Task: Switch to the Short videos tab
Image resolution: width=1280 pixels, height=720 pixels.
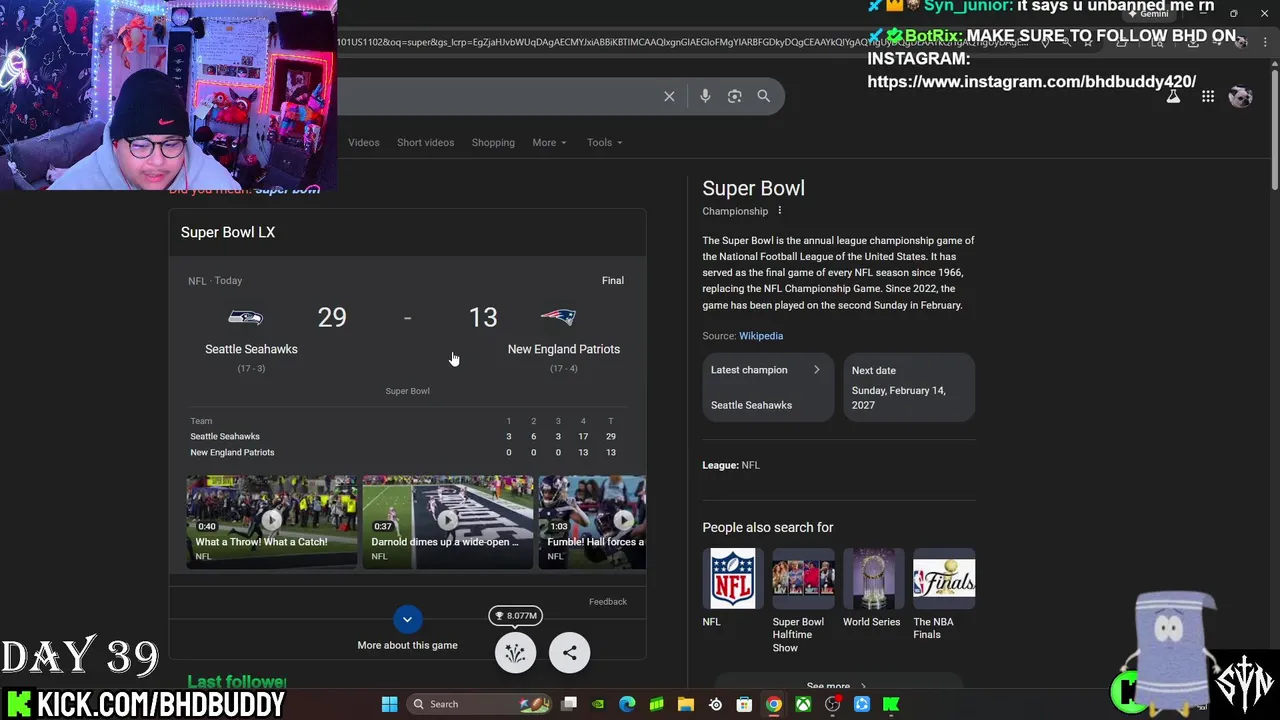Action: click(x=425, y=142)
